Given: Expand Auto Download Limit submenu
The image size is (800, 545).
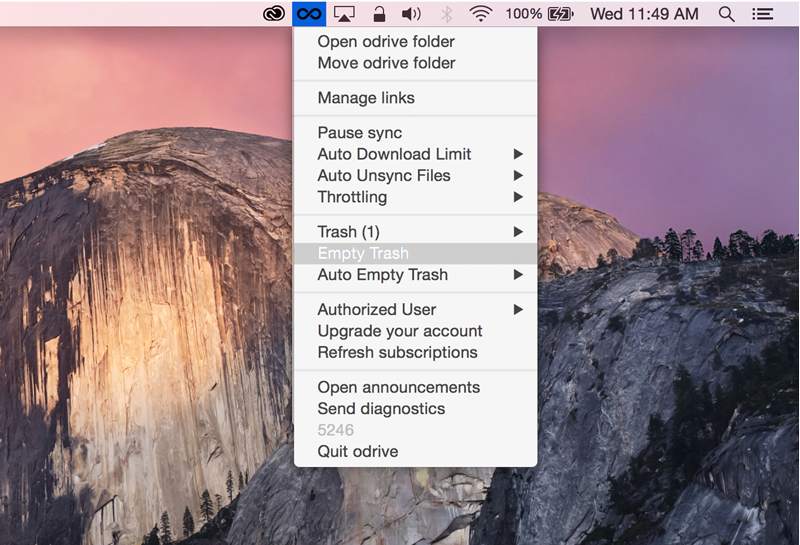Looking at the screenshot, I should click(415, 154).
